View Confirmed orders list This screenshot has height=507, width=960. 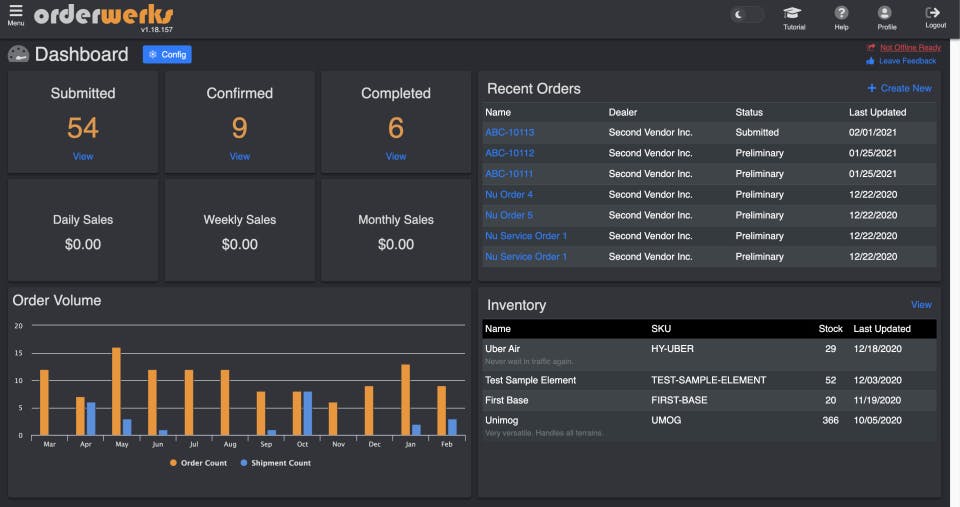point(240,156)
